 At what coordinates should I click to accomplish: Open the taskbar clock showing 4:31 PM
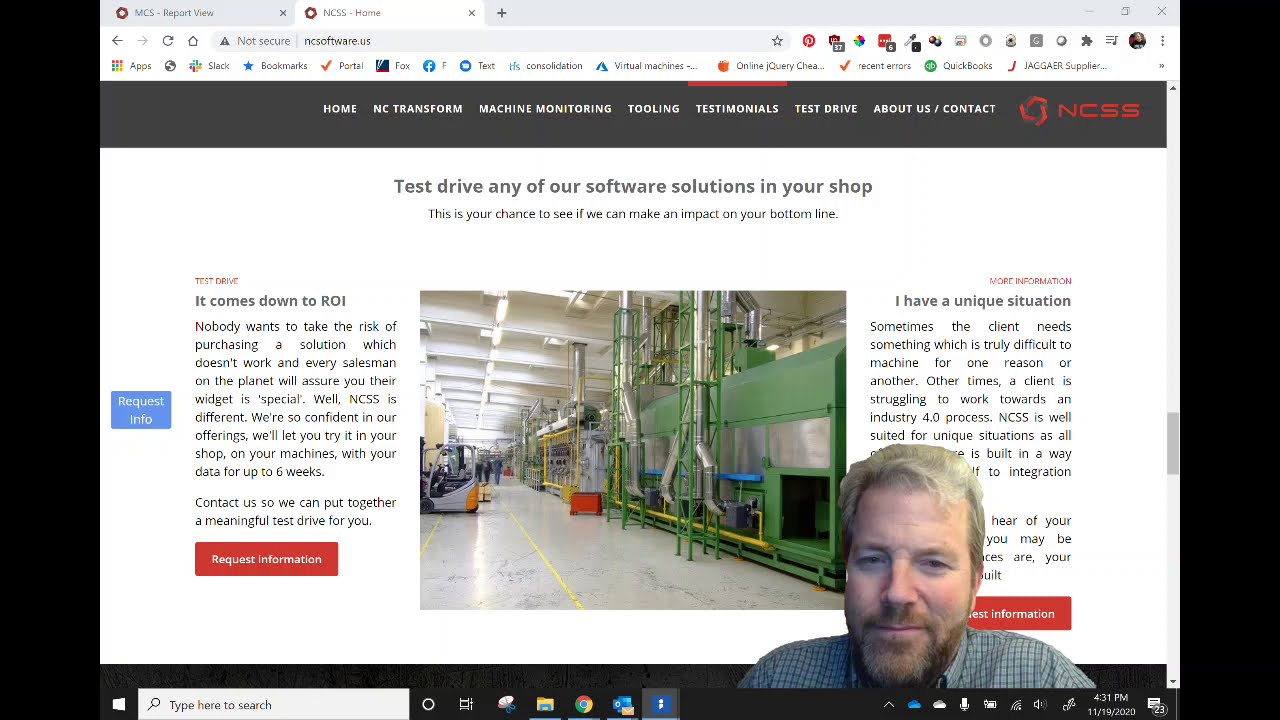pyautogui.click(x=1111, y=705)
